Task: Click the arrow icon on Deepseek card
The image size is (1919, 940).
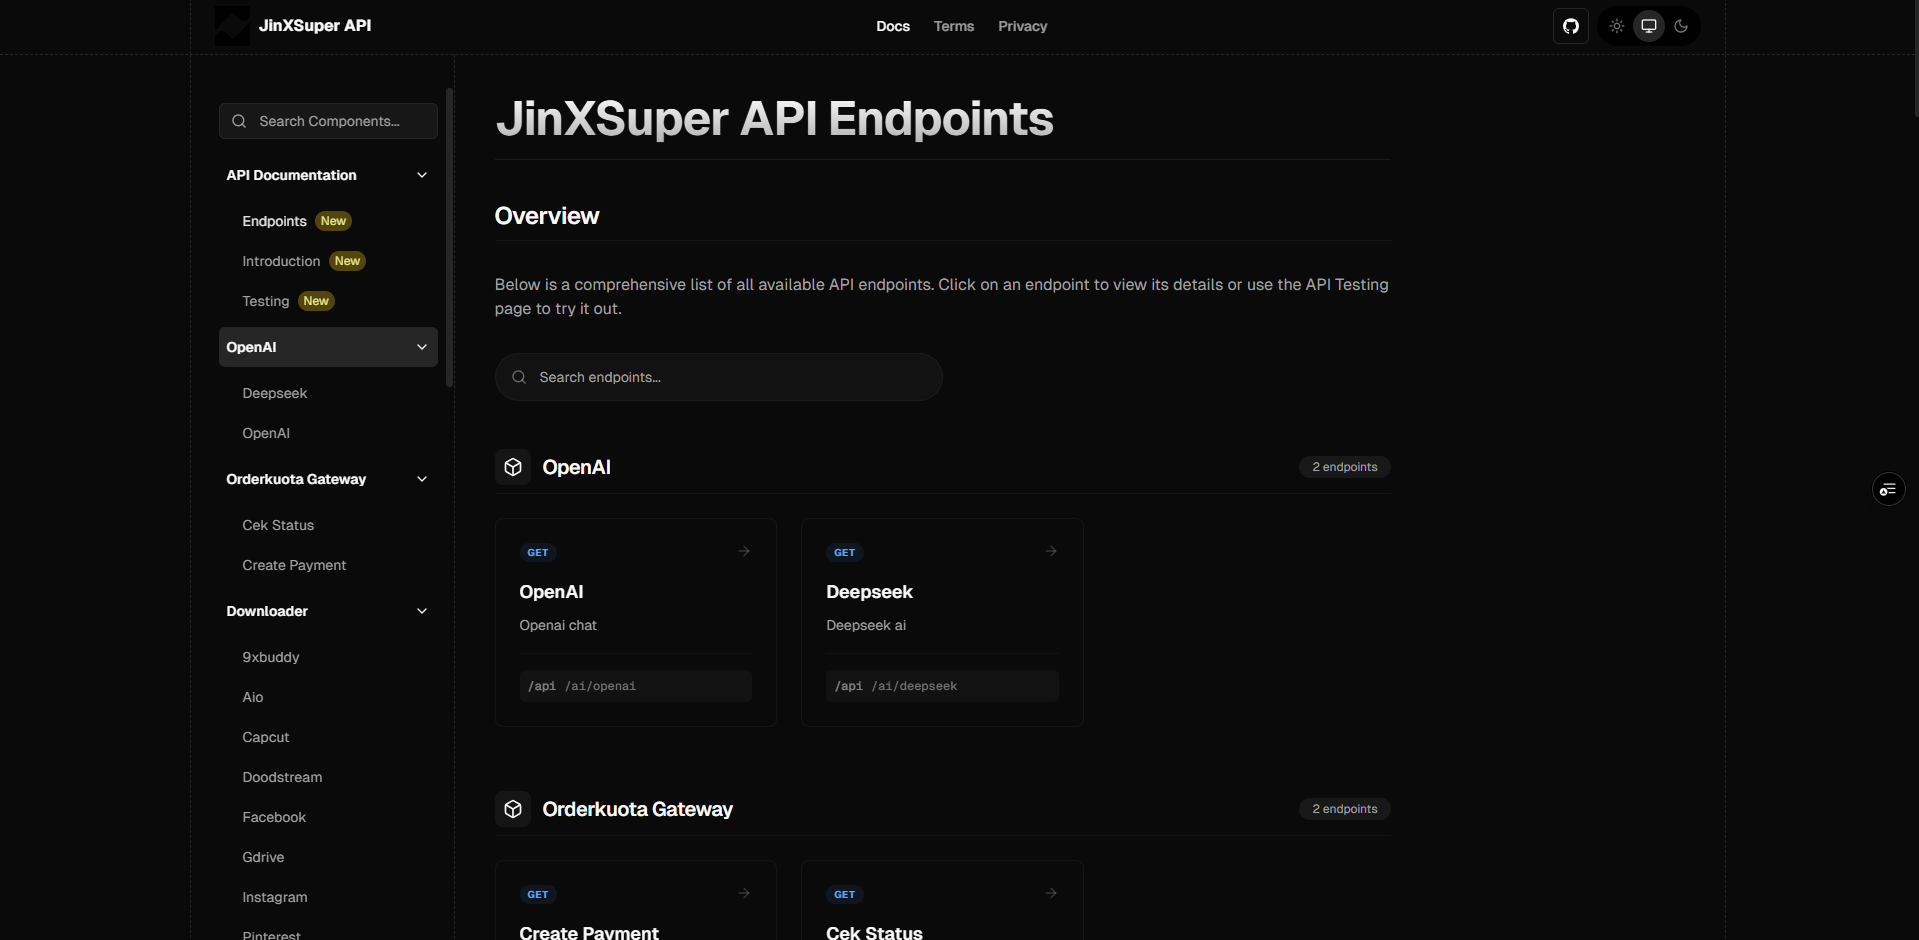Action: (x=1051, y=551)
